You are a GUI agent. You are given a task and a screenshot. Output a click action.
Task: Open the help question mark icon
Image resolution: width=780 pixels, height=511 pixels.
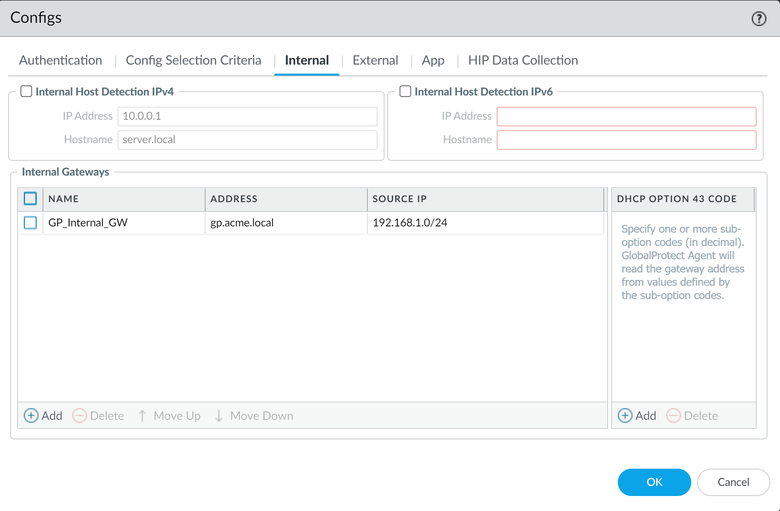(758, 19)
